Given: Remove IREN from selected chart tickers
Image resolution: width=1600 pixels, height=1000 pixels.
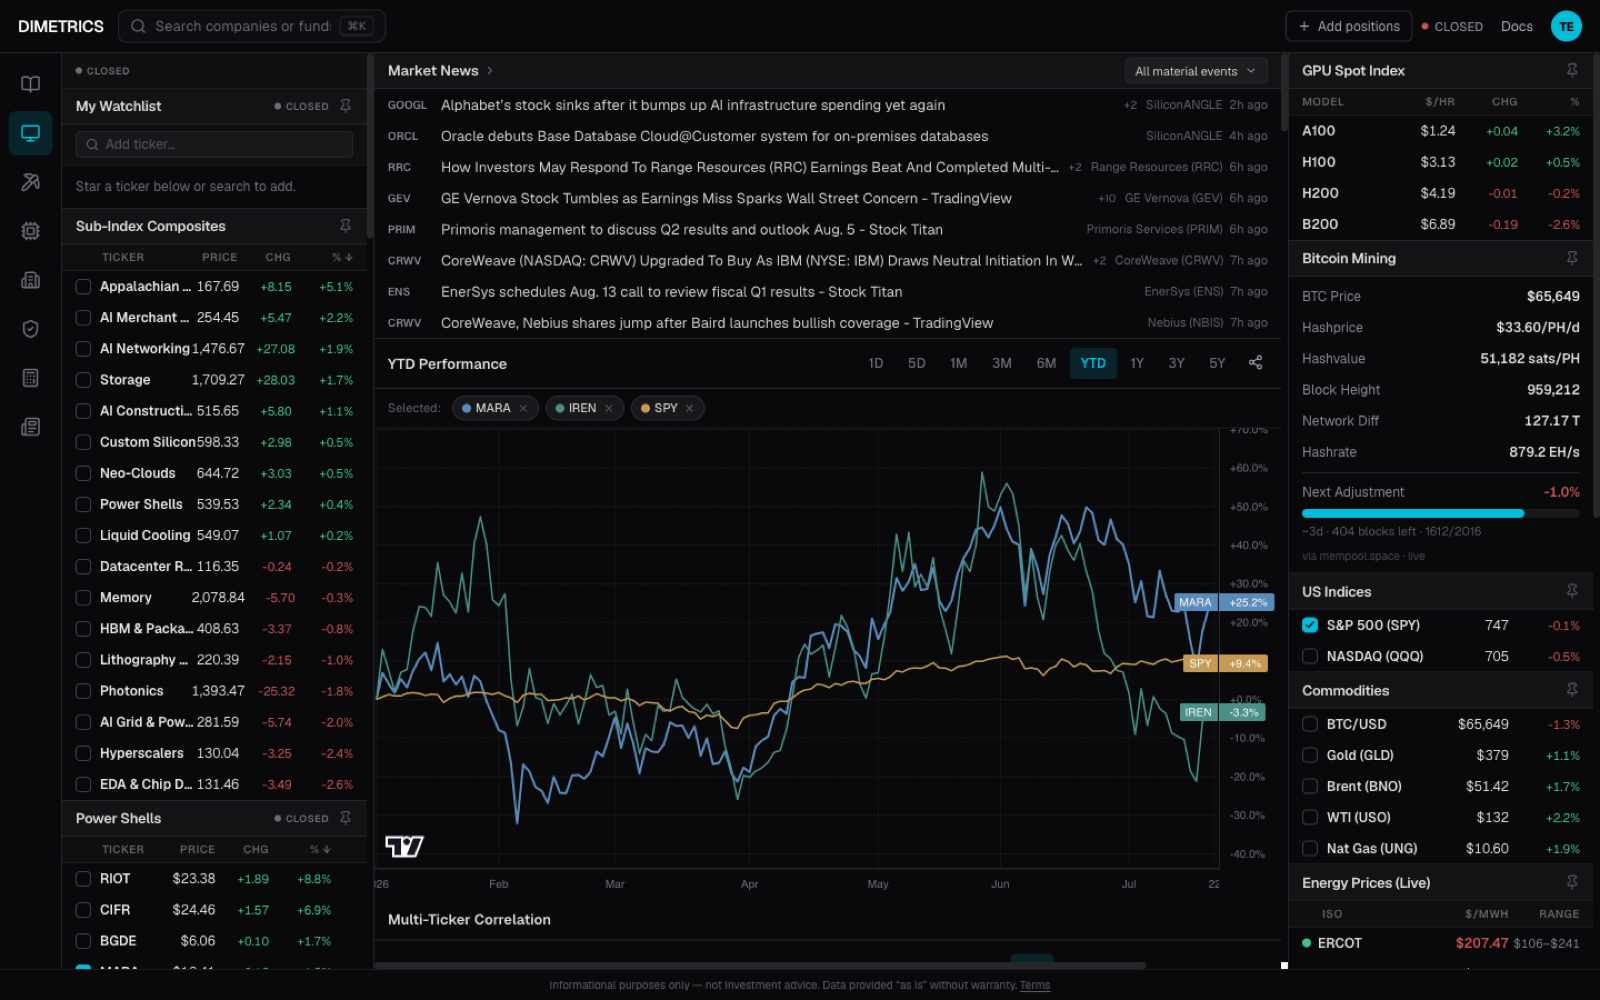Looking at the screenshot, I should (609, 408).
